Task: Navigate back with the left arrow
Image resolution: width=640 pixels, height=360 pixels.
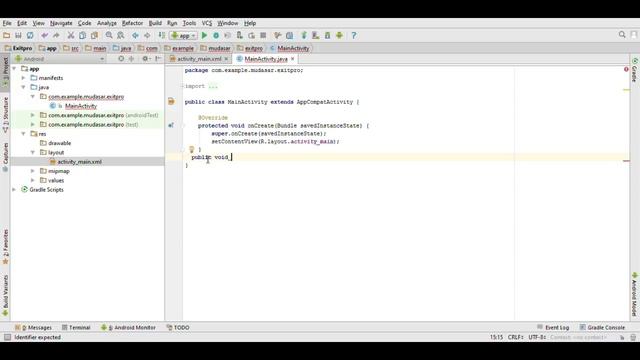Action: (135, 36)
